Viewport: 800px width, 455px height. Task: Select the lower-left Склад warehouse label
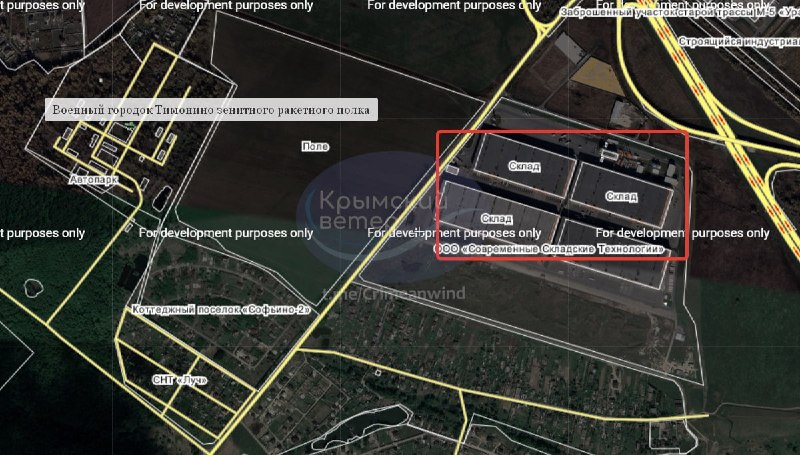pyautogui.click(x=496, y=219)
